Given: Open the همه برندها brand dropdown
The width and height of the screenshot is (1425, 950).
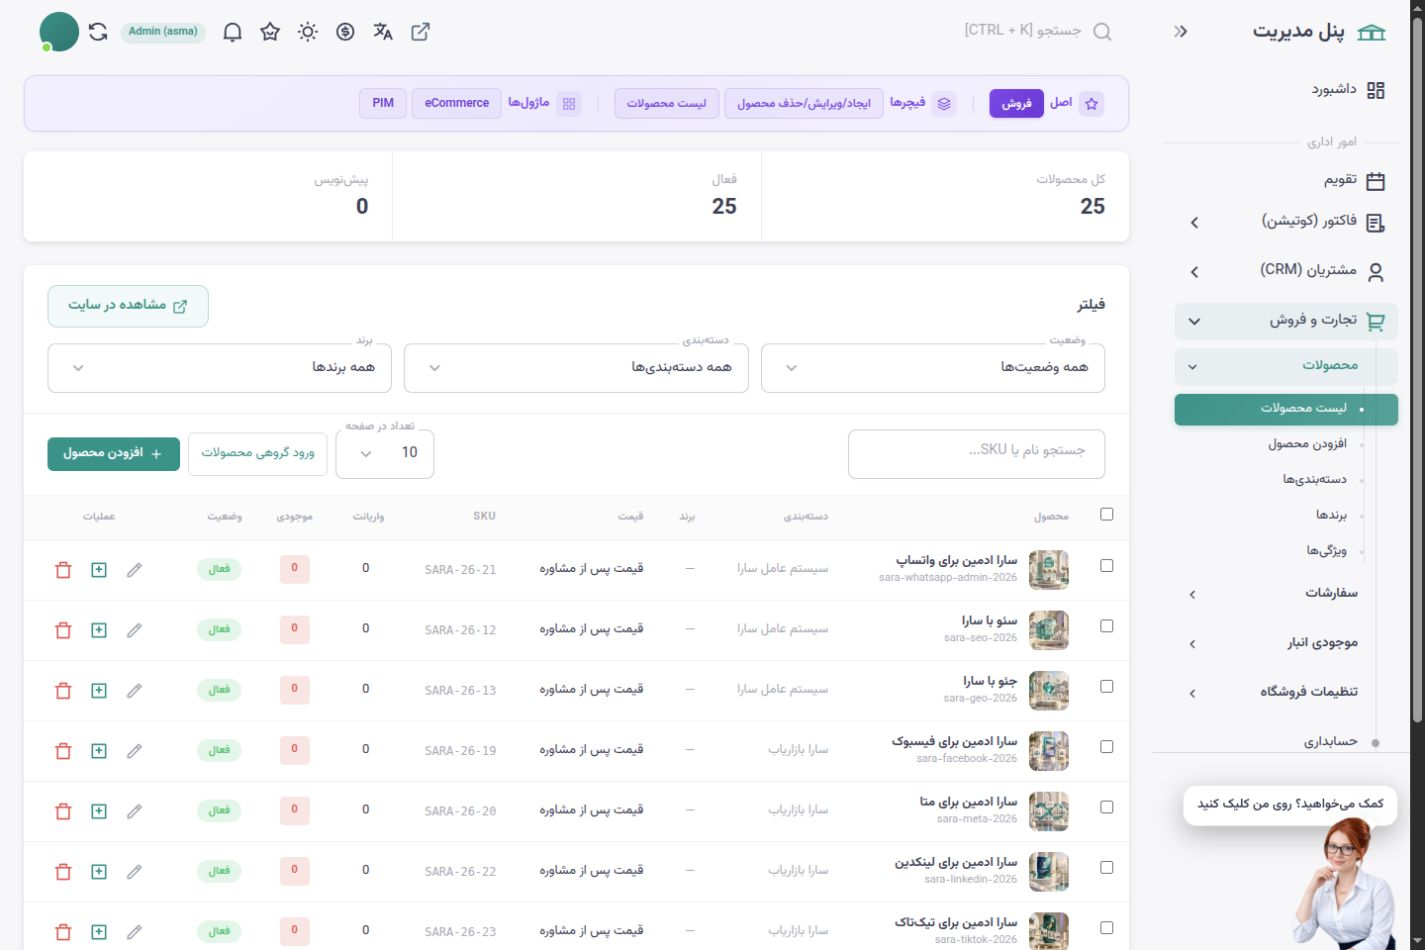Looking at the screenshot, I should pos(219,368).
